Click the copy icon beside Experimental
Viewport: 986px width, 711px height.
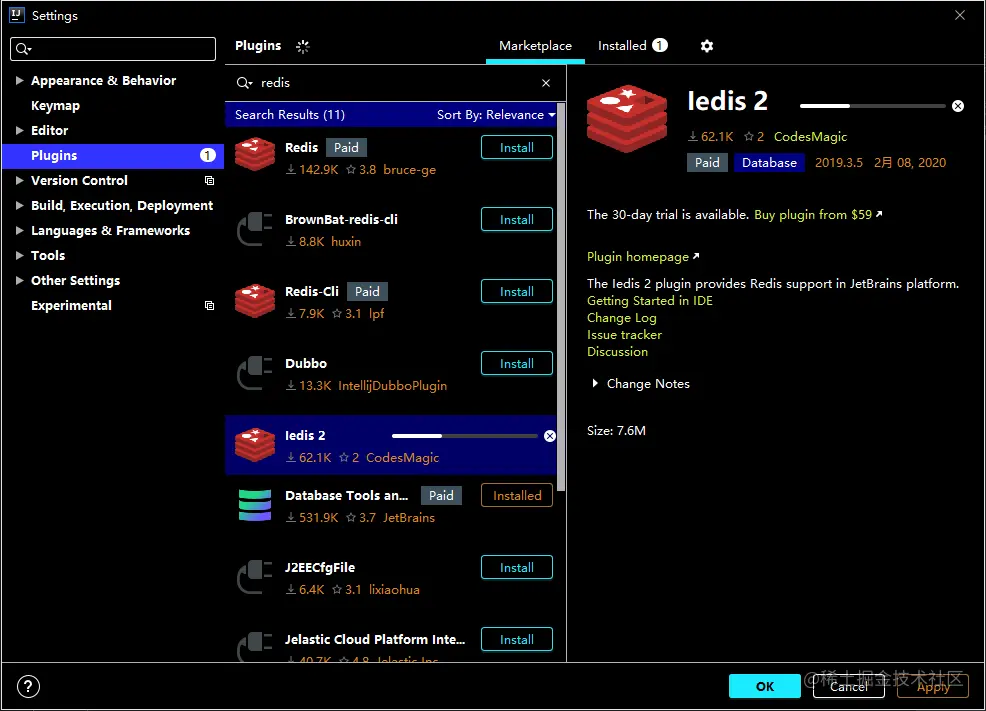[x=209, y=306]
